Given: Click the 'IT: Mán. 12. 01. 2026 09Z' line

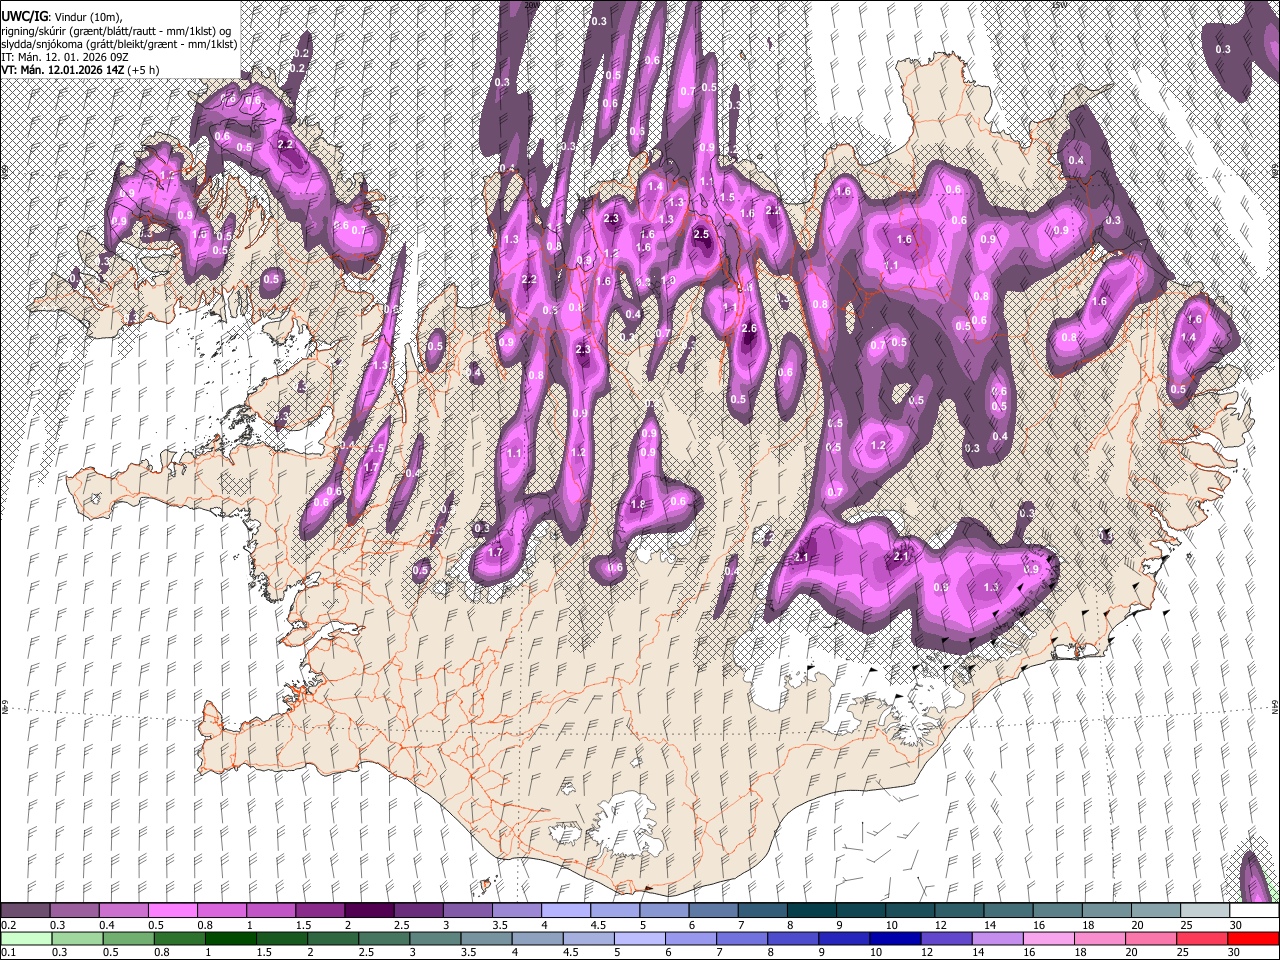Looking at the screenshot, I should [65, 57].
